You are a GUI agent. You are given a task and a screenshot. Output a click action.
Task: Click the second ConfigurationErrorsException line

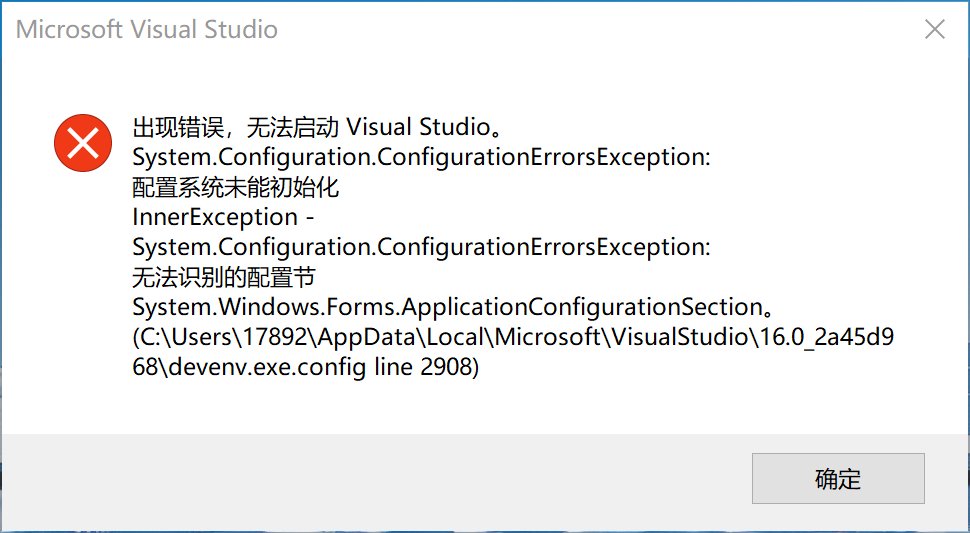[421, 247]
